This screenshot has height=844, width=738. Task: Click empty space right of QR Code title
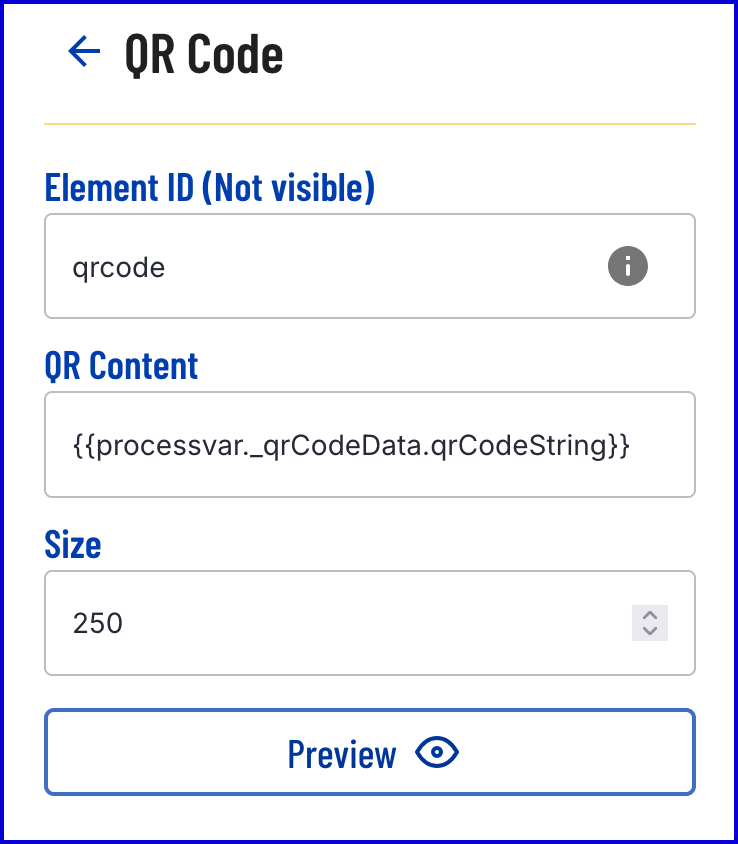tap(500, 54)
